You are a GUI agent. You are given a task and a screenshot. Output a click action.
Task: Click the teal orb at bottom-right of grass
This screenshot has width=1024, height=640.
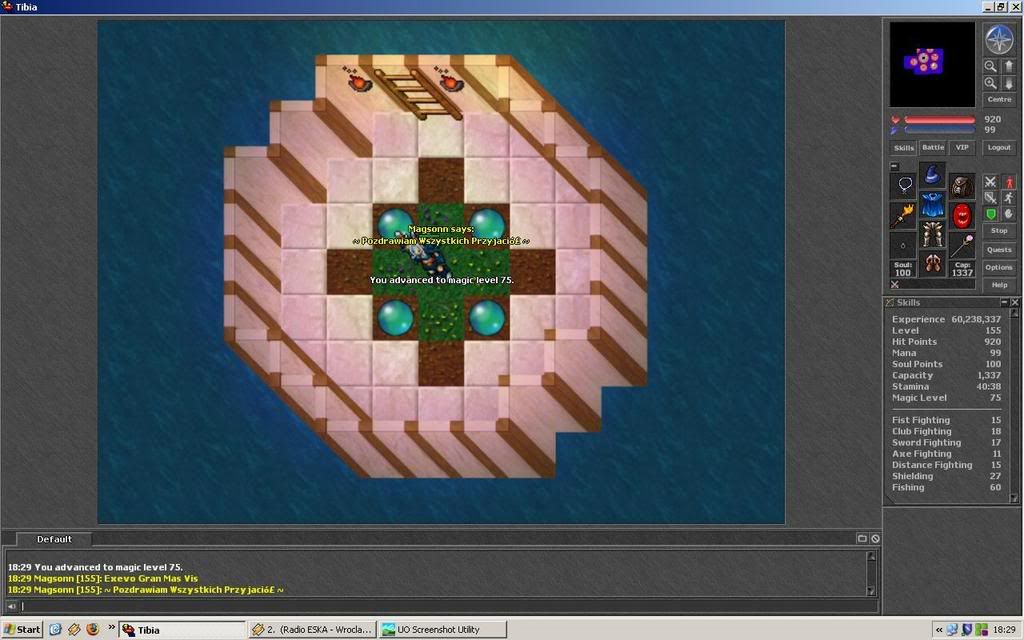(x=487, y=317)
